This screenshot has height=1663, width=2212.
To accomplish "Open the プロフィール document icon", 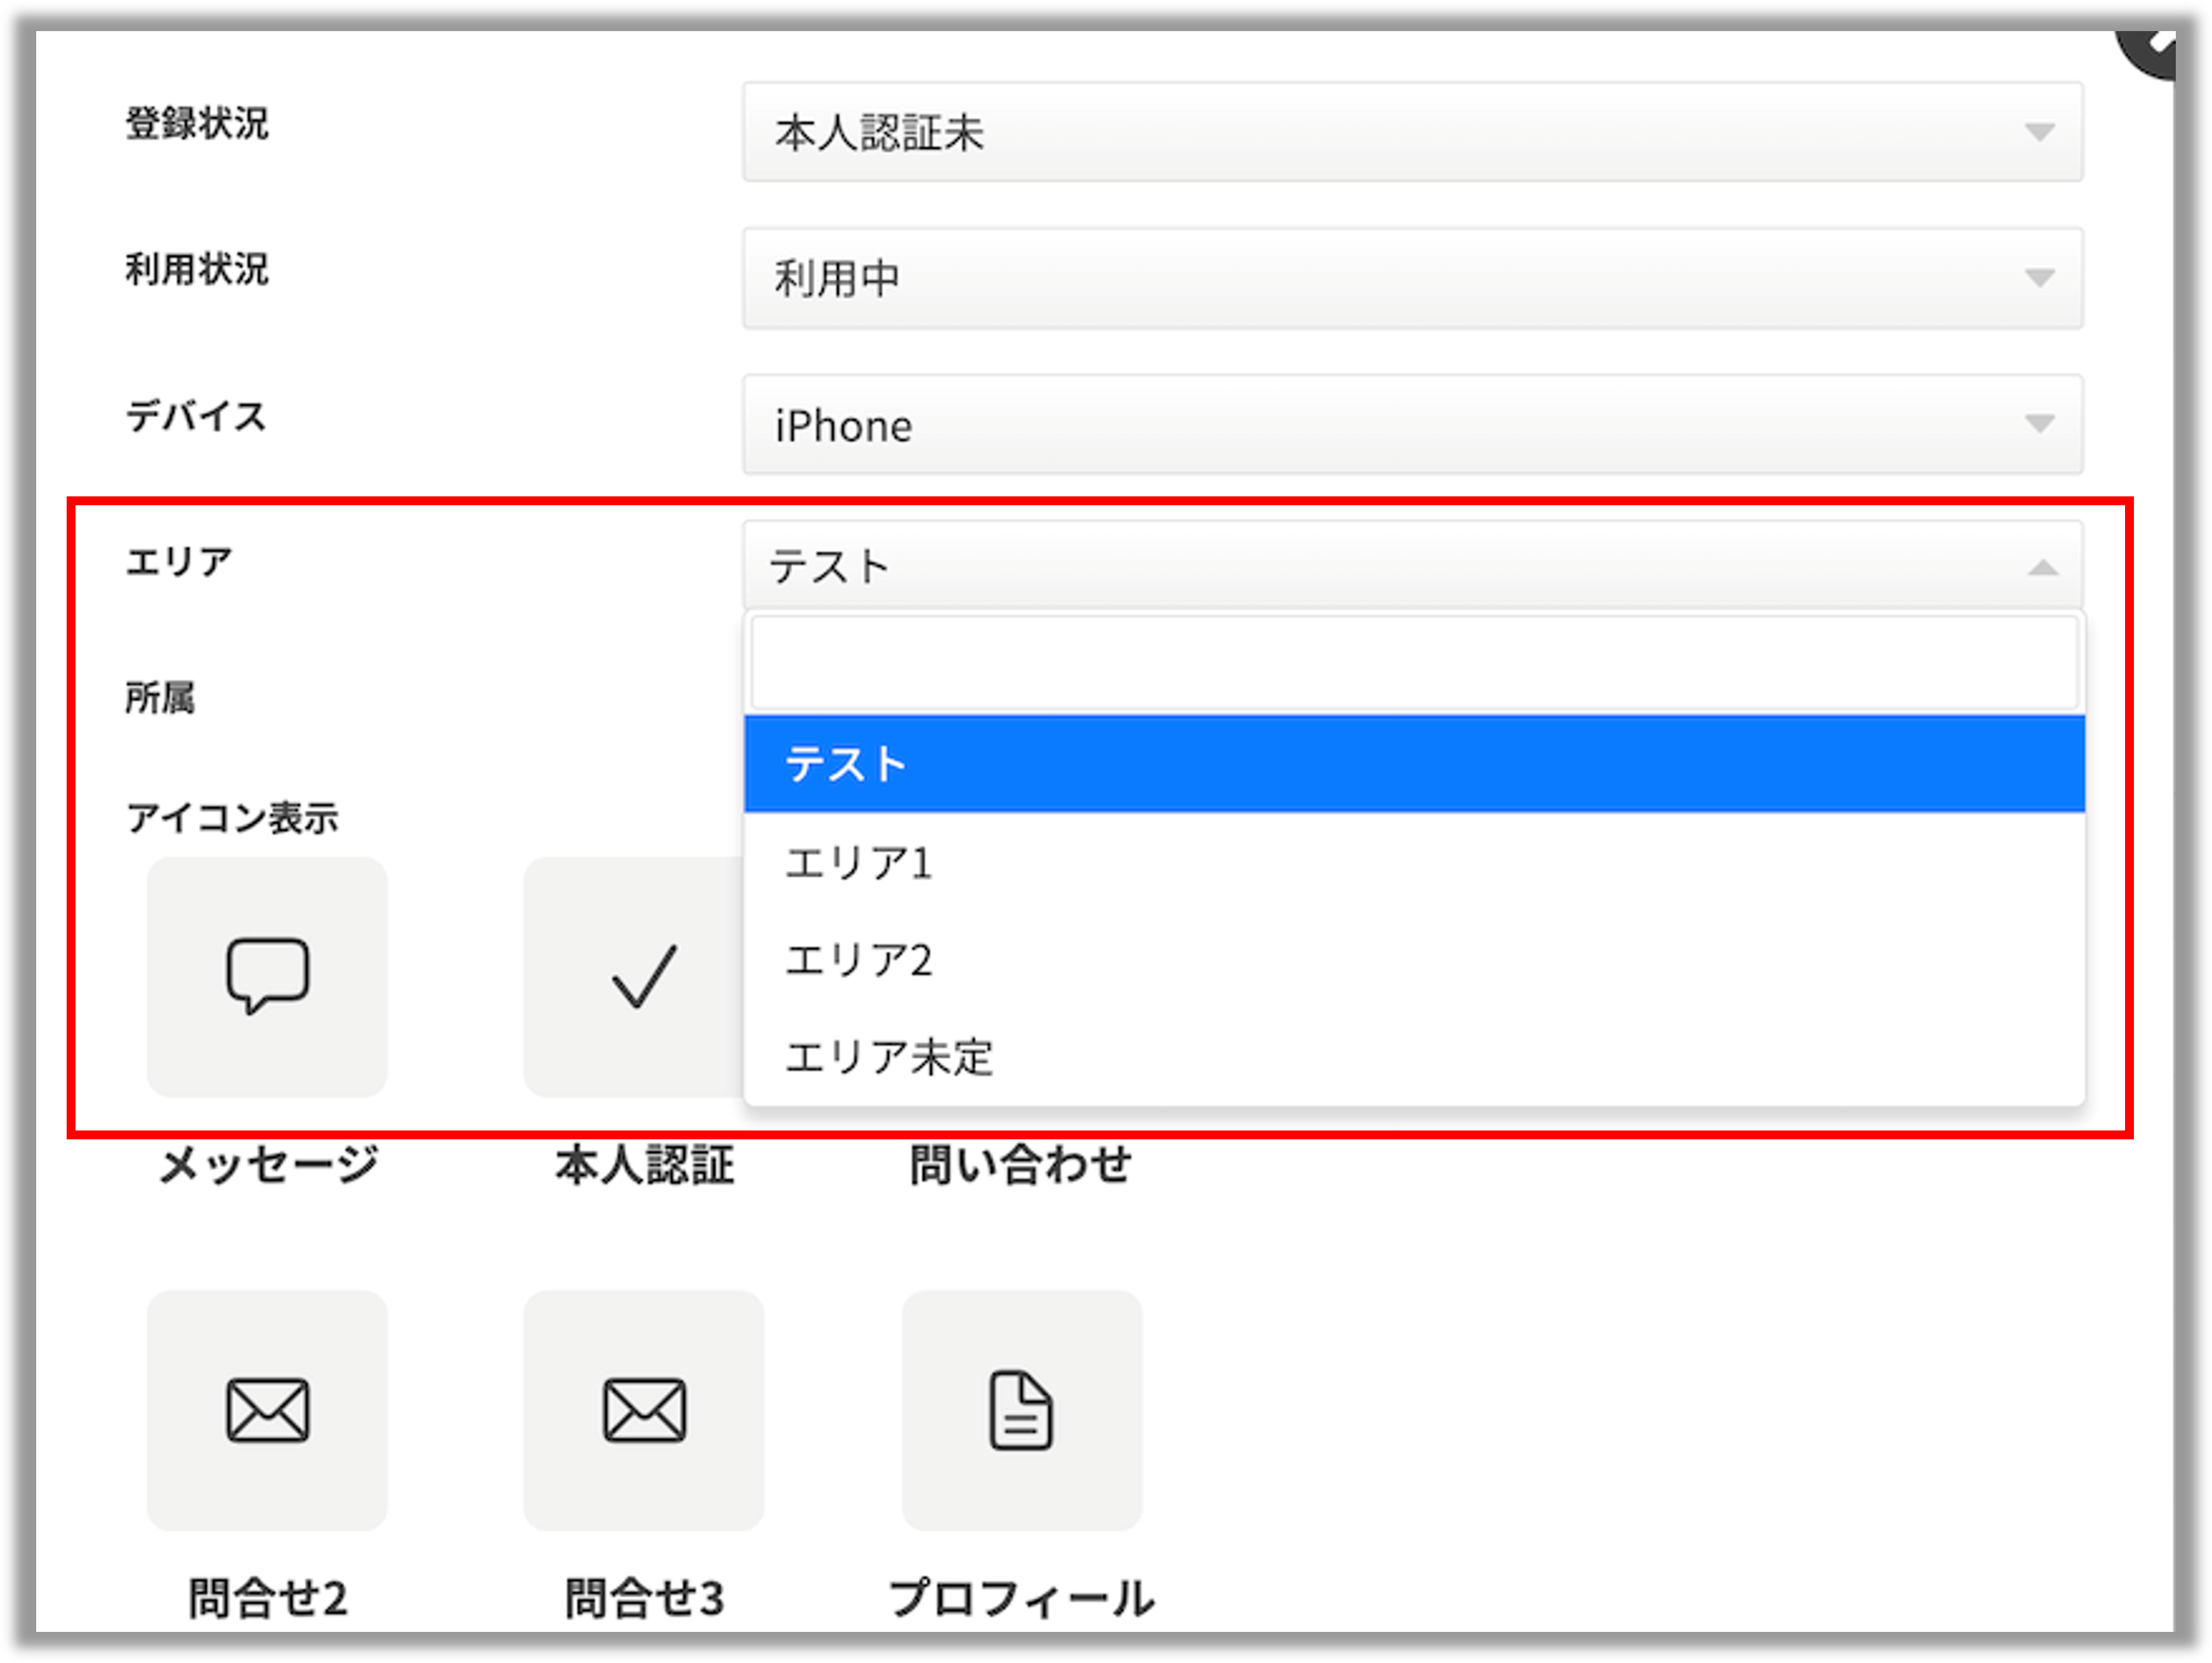I will [1021, 1411].
